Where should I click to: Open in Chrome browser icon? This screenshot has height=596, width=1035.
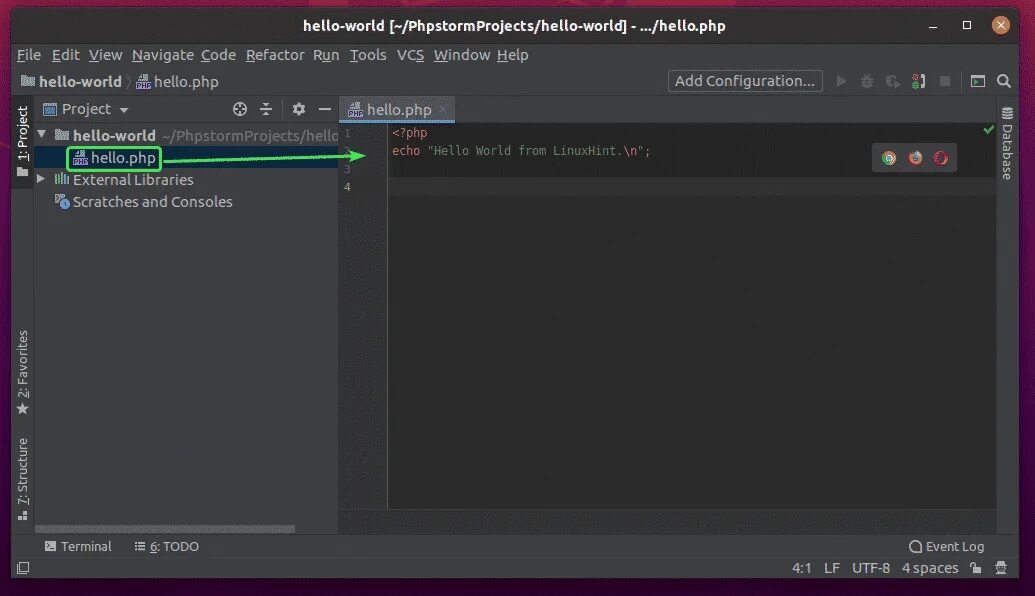tap(889, 158)
